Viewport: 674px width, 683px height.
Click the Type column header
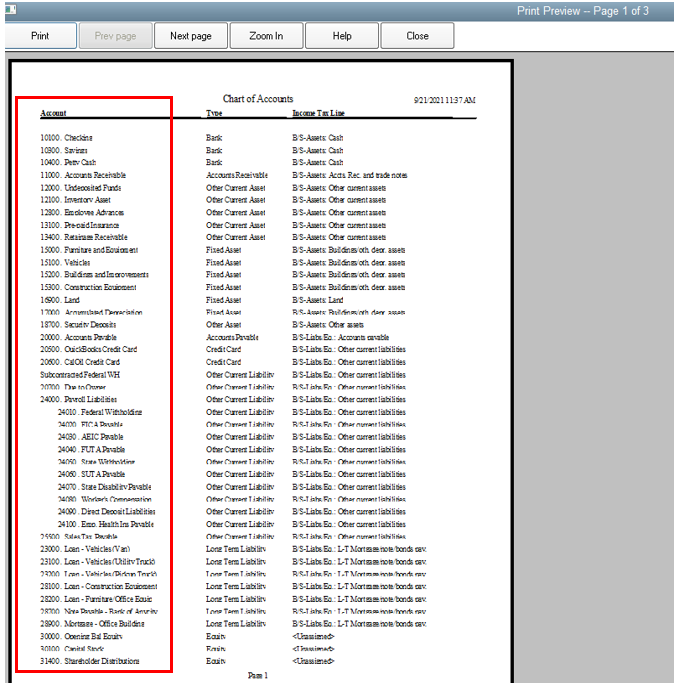pos(214,113)
